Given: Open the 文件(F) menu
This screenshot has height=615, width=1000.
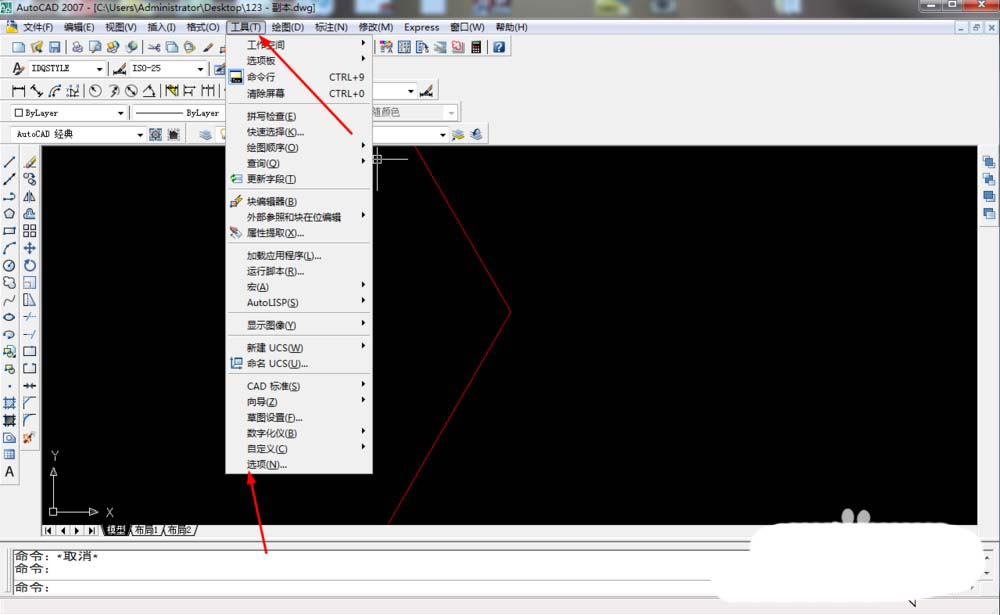Looking at the screenshot, I should (38, 27).
